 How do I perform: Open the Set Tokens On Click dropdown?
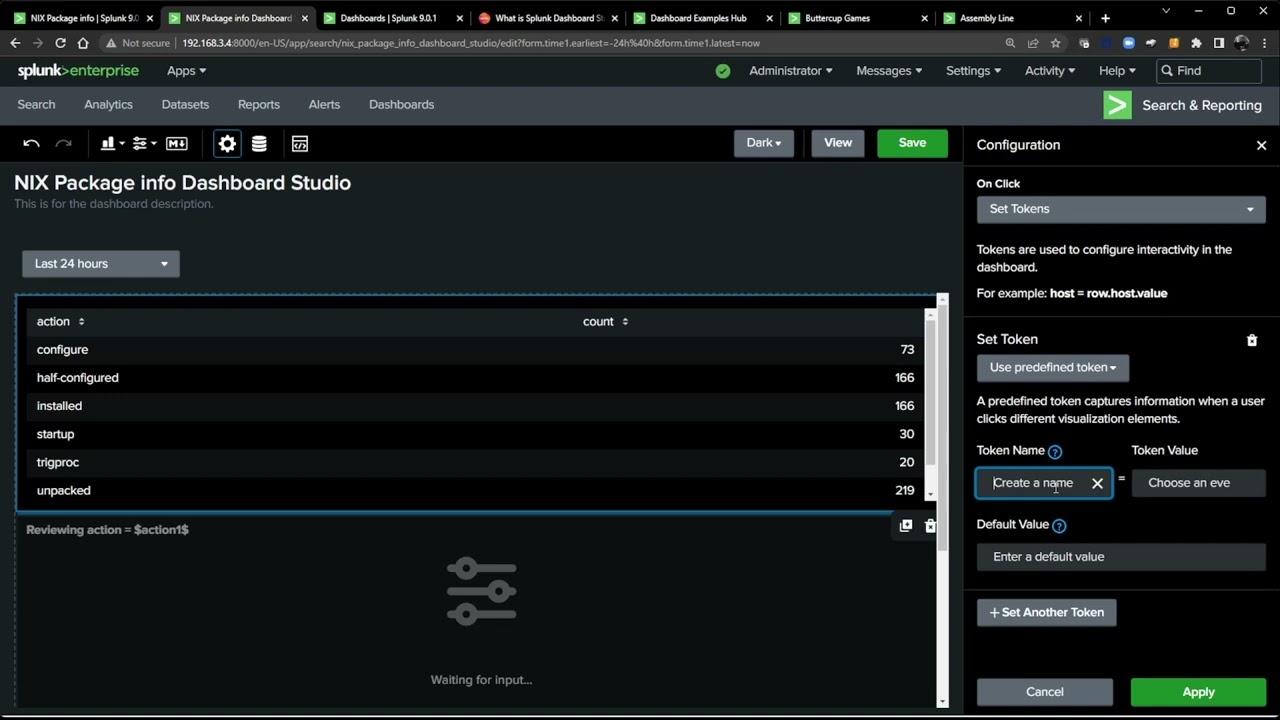(x=1121, y=209)
